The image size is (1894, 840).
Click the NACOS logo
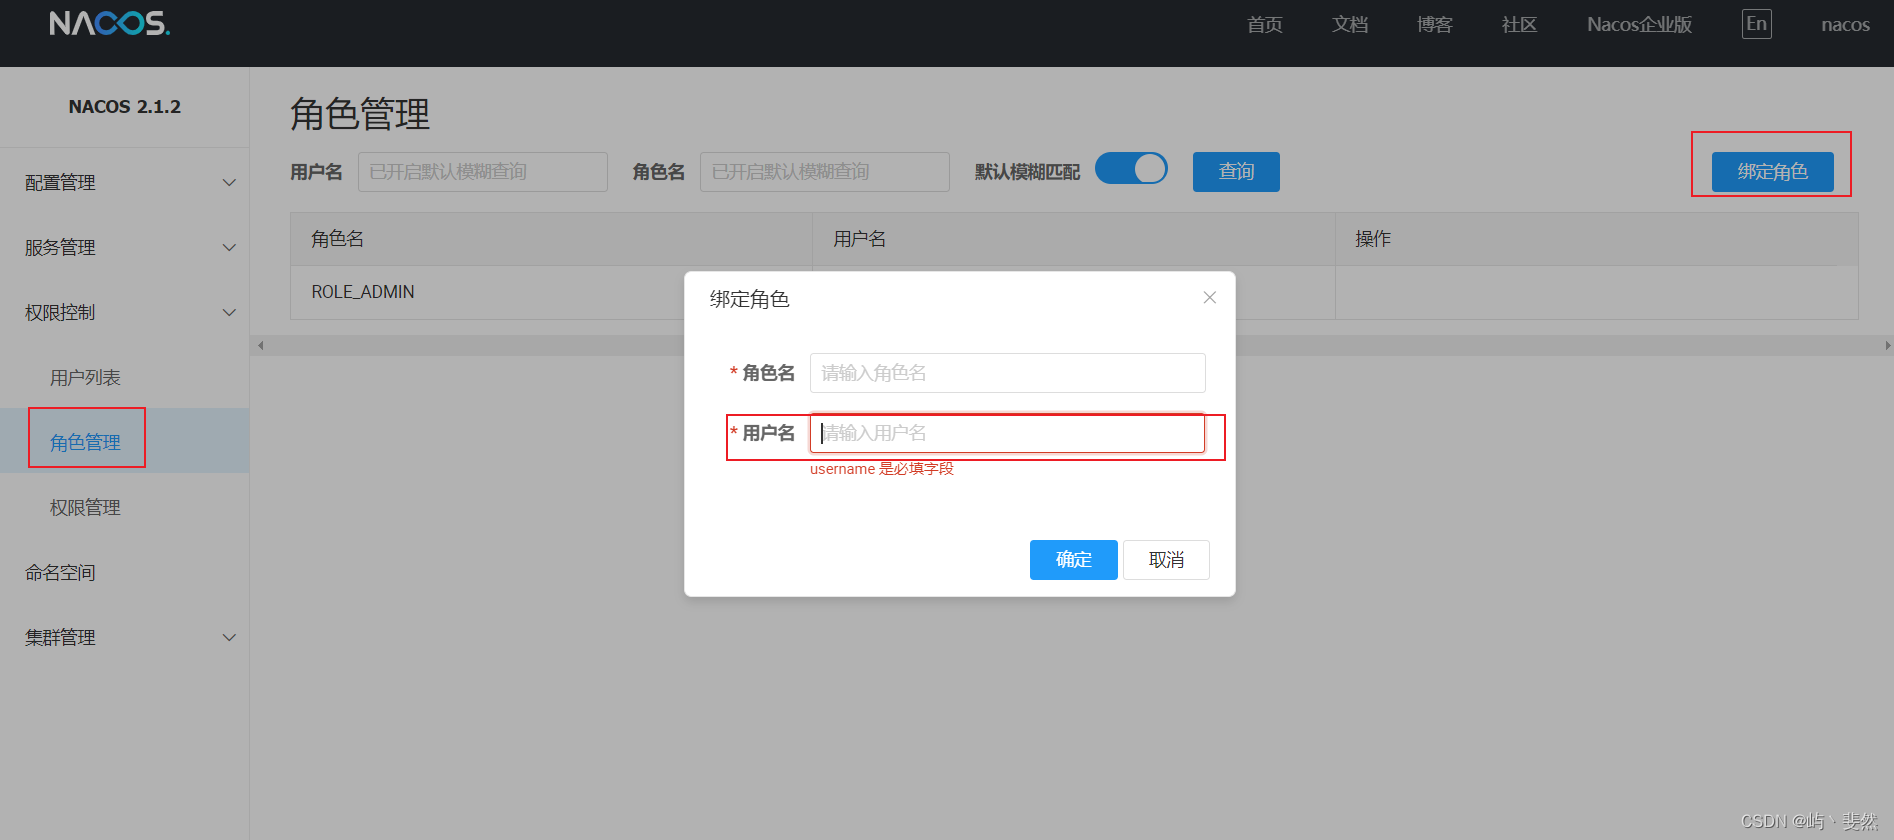[110, 23]
